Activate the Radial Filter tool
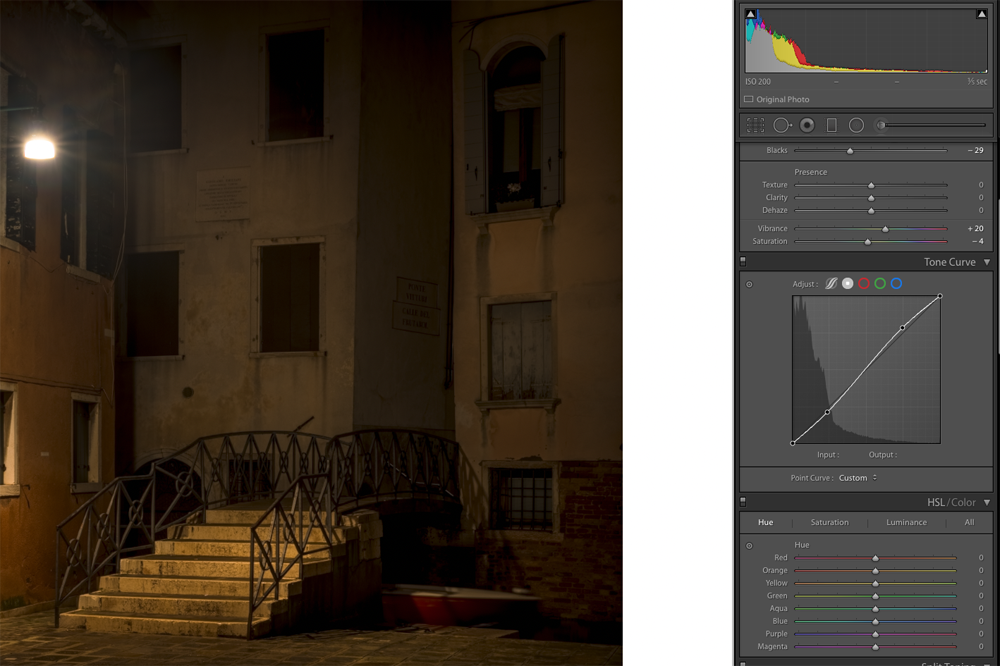This screenshot has width=1000, height=666. pos(856,125)
